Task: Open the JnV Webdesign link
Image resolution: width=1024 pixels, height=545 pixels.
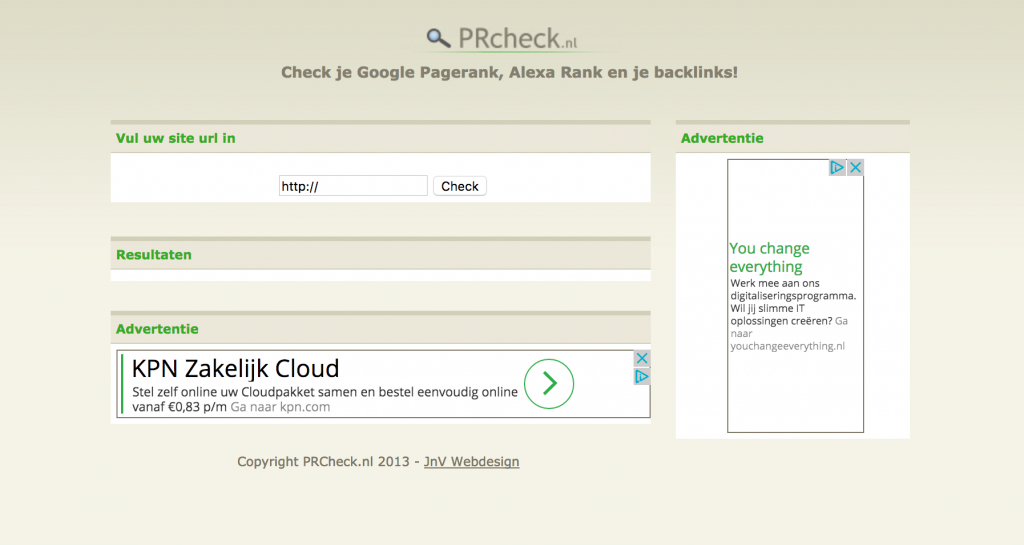Action: pos(471,462)
